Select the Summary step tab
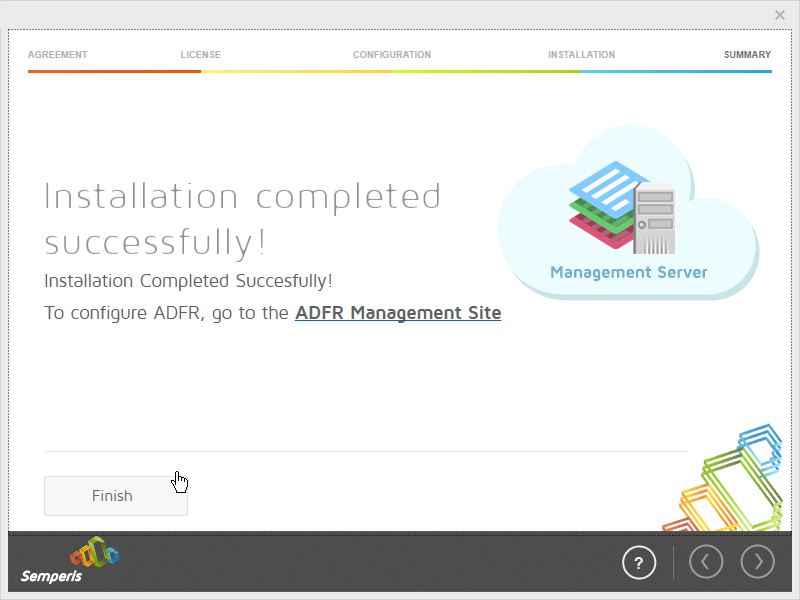The width and height of the screenshot is (800, 600). click(x=747, y=55)
